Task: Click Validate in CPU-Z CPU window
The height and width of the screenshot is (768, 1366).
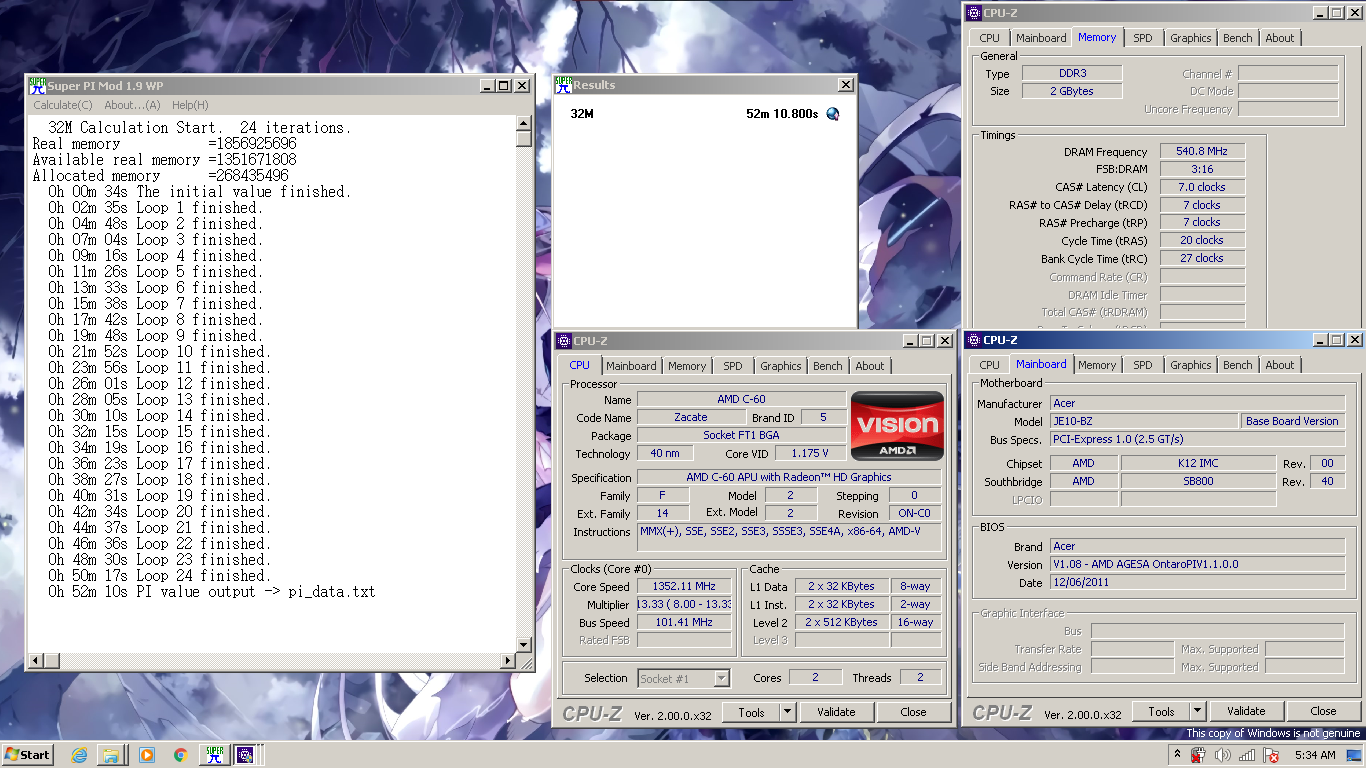Action: (836, 712)
